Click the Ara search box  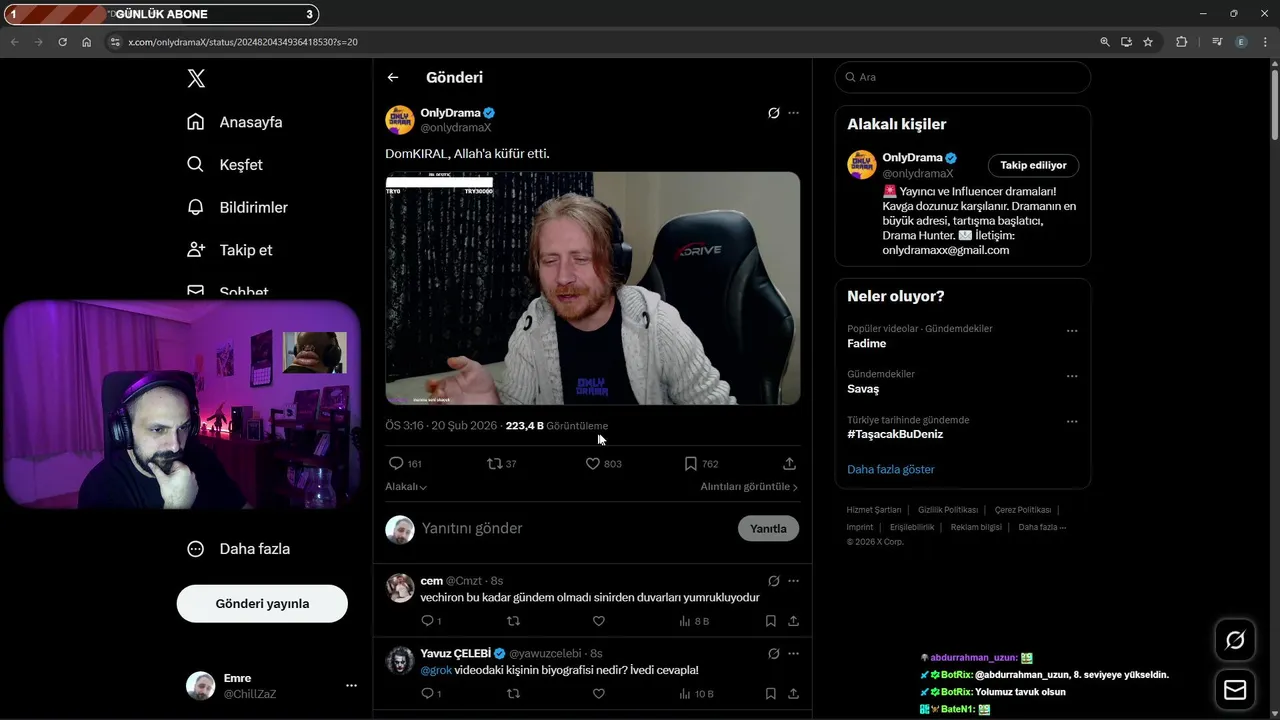click(962, 77)
